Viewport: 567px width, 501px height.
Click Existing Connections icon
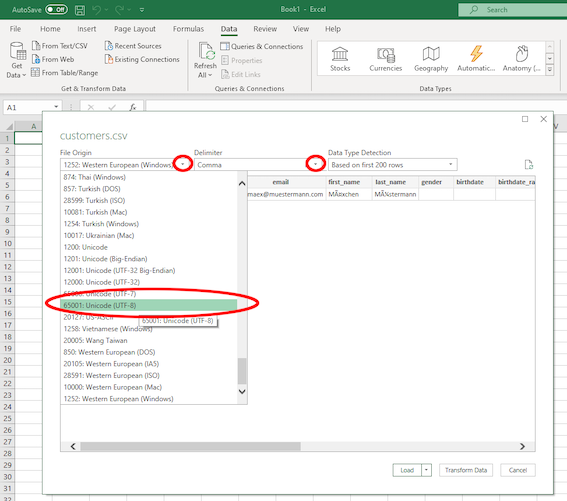[108, 59]
